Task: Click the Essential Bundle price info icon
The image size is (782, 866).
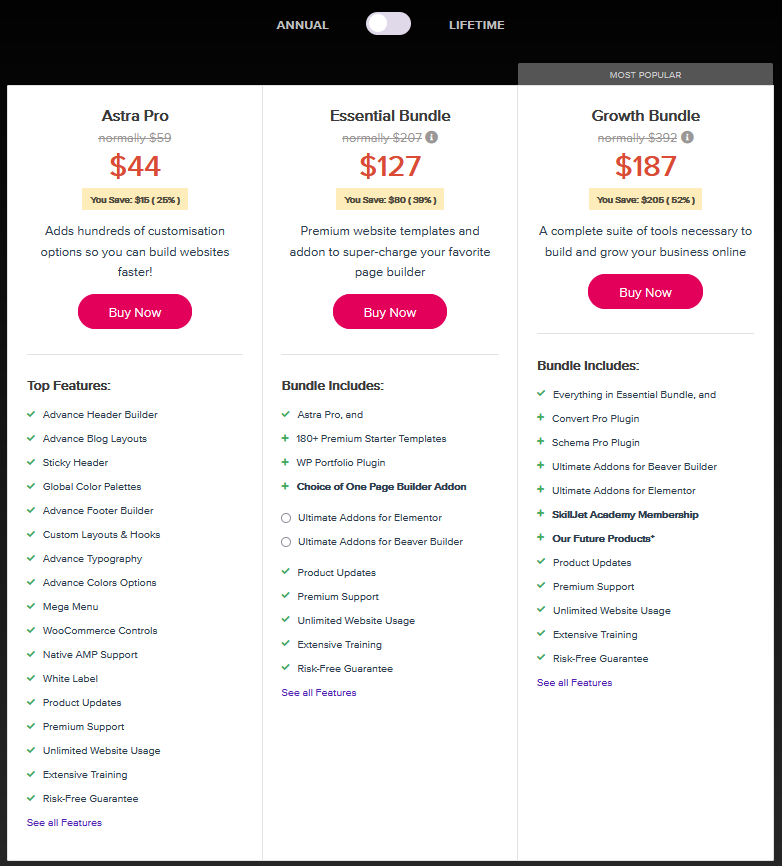Action: coord(432,138)
